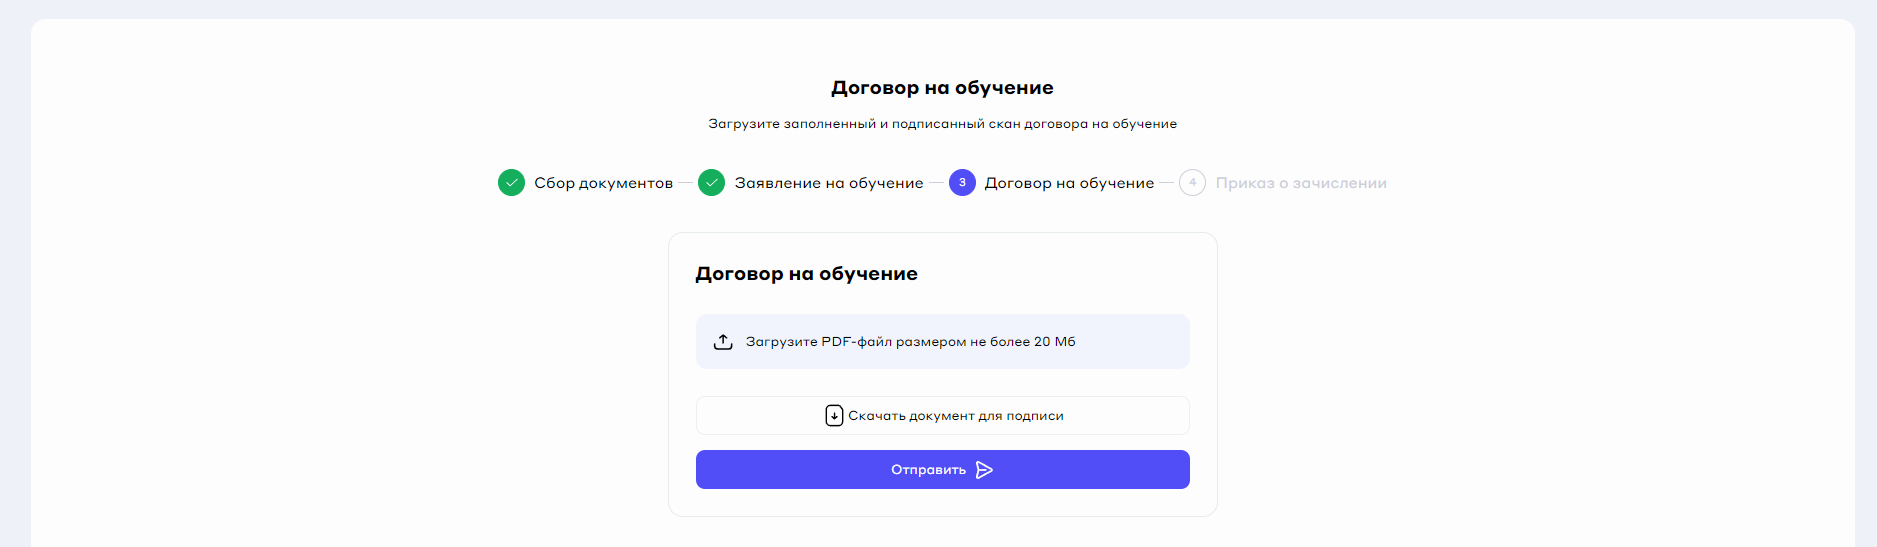Click the greyed-out step 4 circle
1877x547 pixels.
coord(1192,183)
